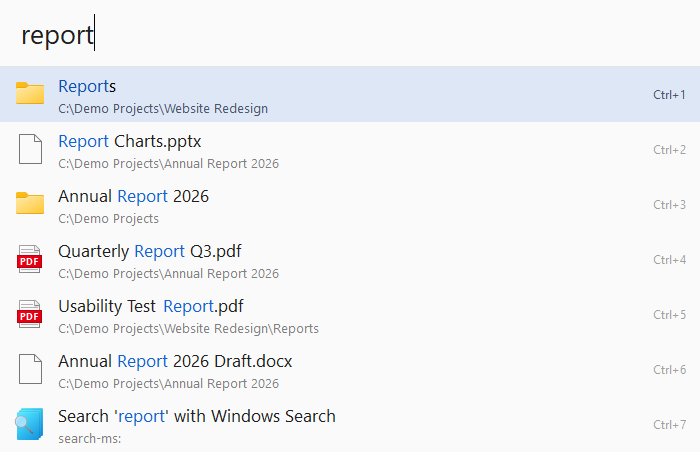Open Report Charts.pptx result

point(350,149)
